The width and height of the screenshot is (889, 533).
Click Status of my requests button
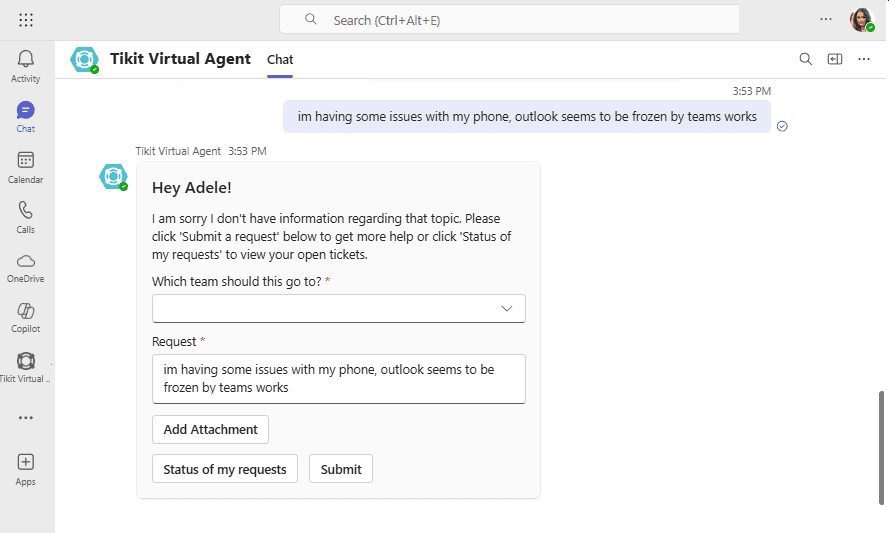click(225, 469)
